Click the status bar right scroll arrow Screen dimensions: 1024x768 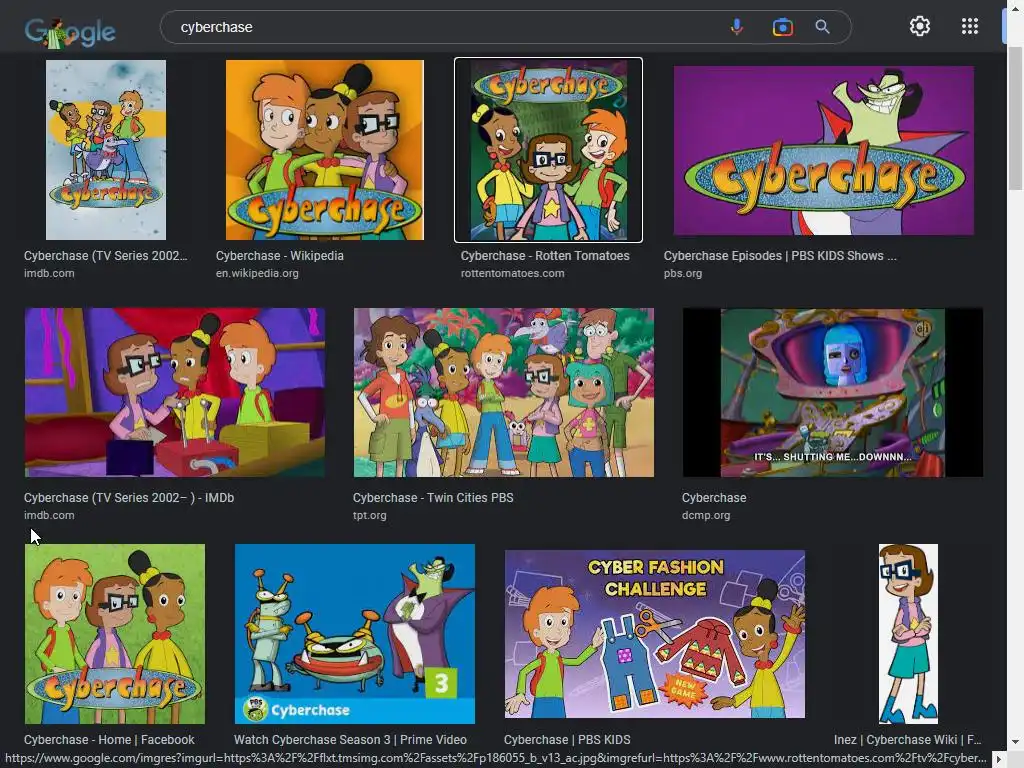pos(998,760)
